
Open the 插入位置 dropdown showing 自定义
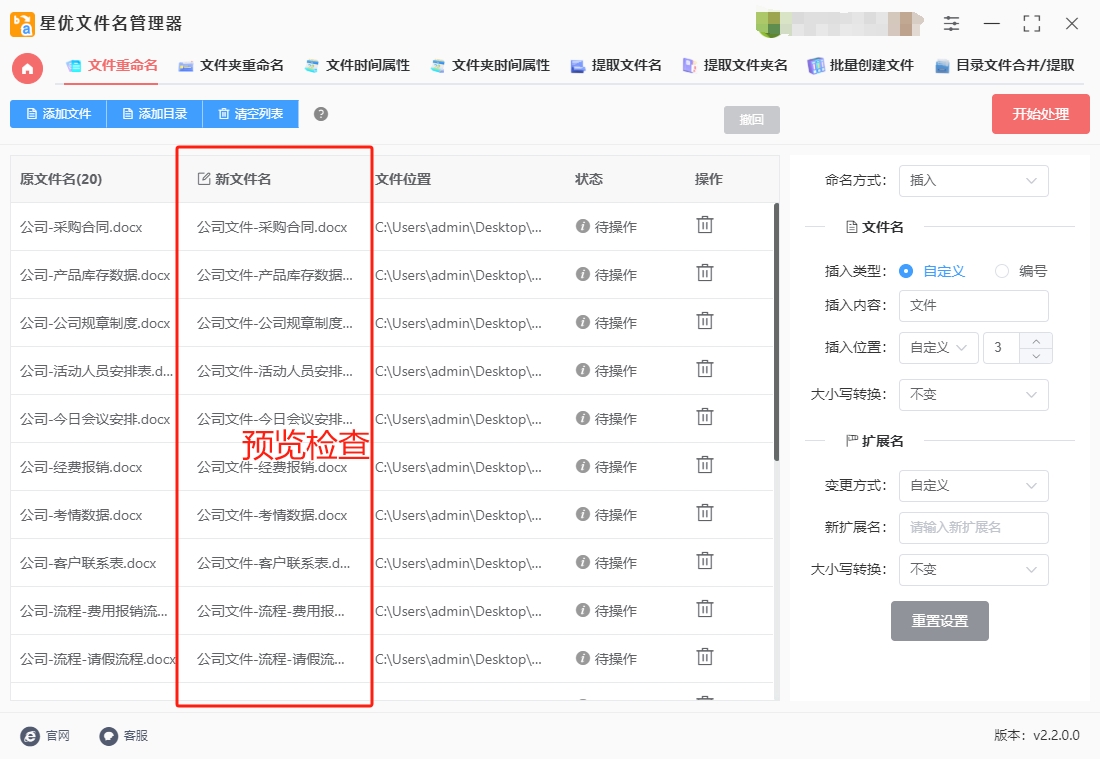[938, 348]
